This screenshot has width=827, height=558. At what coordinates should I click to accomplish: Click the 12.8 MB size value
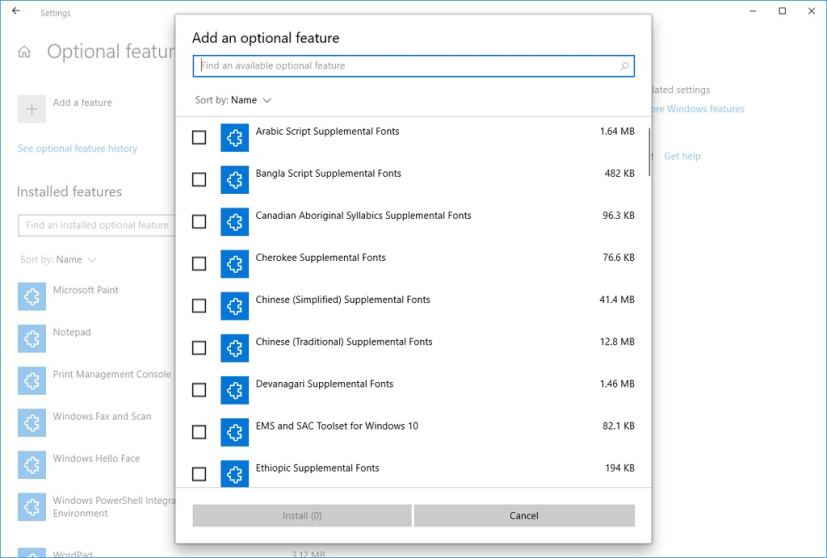[x=617, y=342]
